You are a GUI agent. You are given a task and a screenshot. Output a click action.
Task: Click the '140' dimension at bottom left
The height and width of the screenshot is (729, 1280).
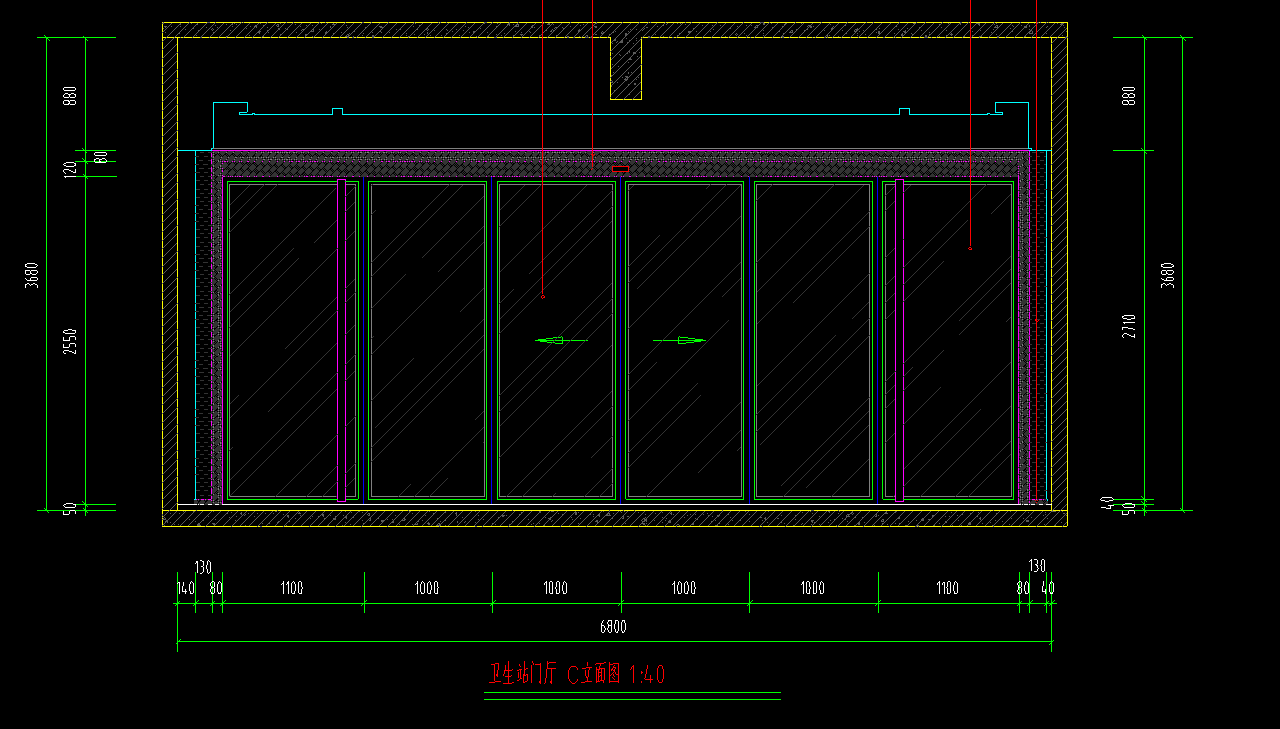point(186,588)
